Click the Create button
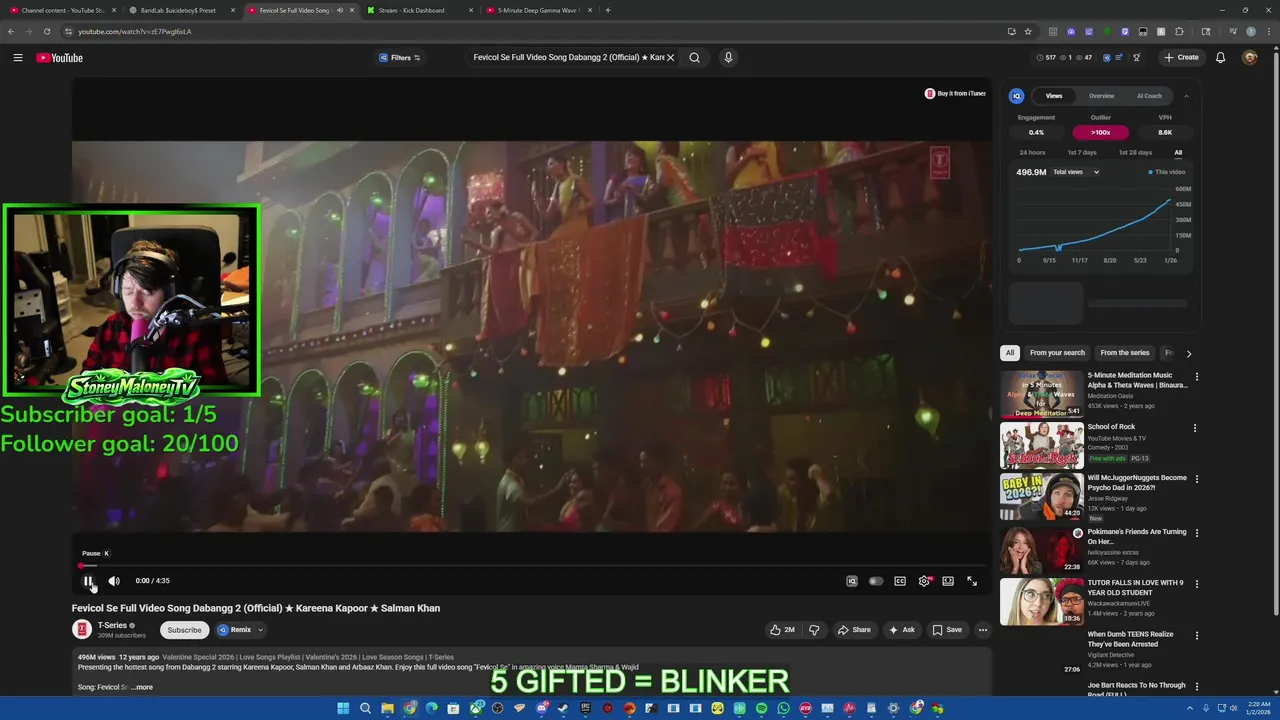Image resolution: width=1280 pixels, height=720 pixels. coord(1181,58)
